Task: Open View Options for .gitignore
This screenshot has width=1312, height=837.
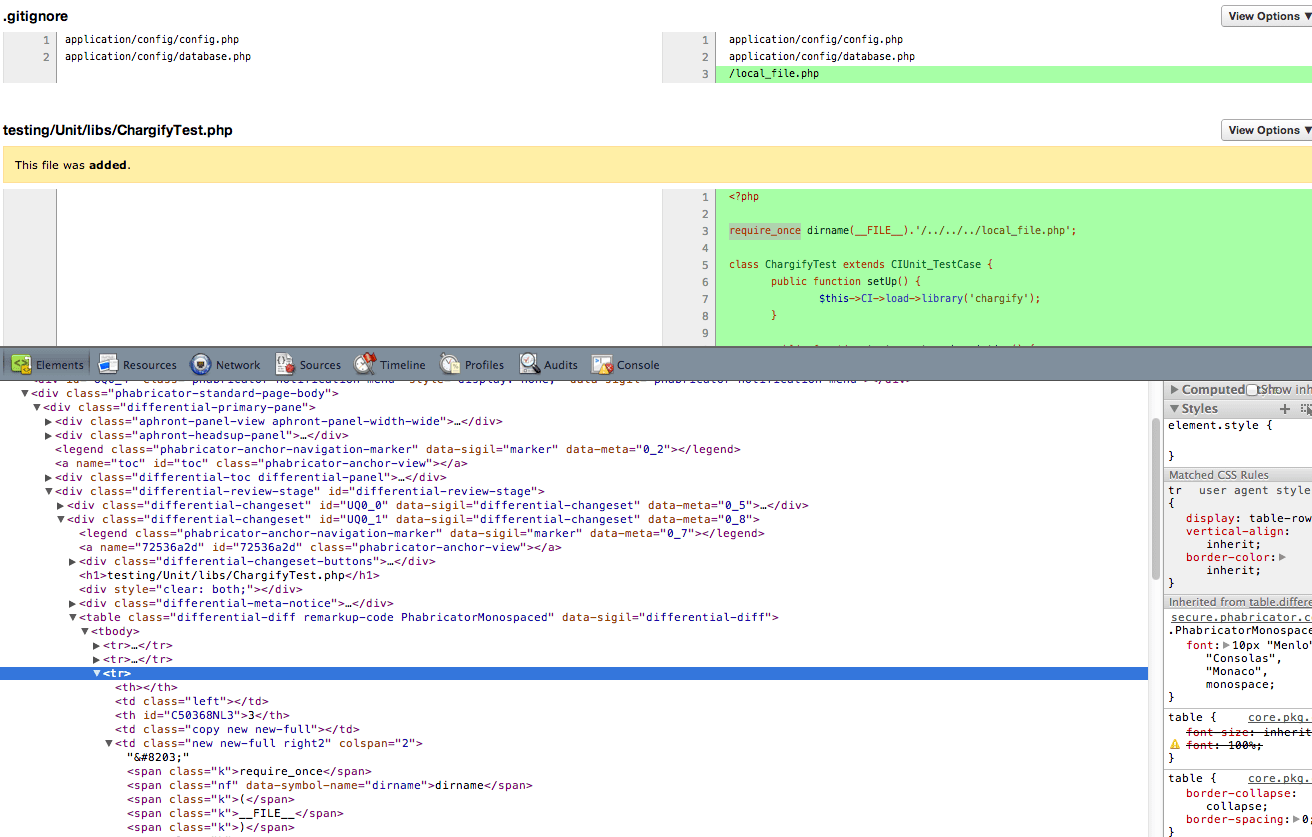Action: [1266, 16]
